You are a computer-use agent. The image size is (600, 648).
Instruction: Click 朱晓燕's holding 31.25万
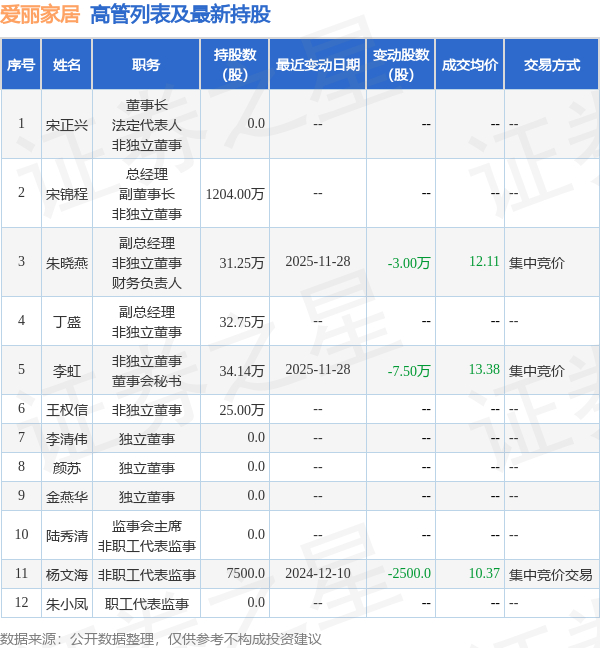coord(242,263)
